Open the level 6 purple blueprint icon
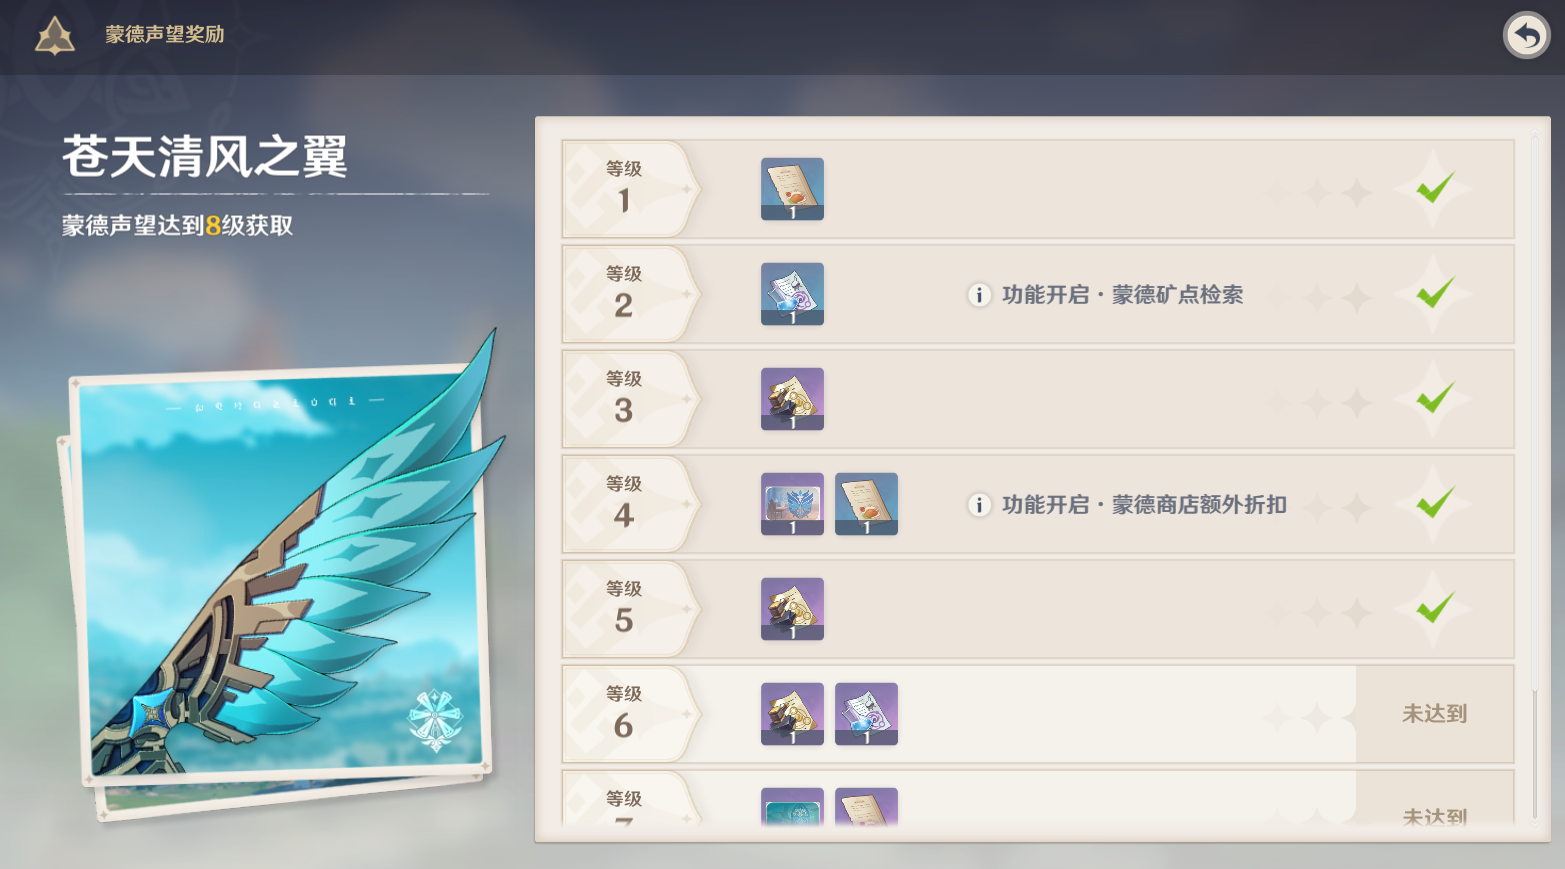Image resolution: width=1565 pixels, height=869 pixels. click(x=866, y=714)
